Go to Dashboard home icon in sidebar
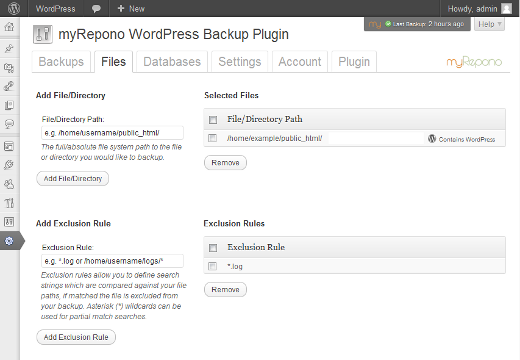The width and height of the screenshot is (520, 360). pyautogui.click(x=9, y=27)
